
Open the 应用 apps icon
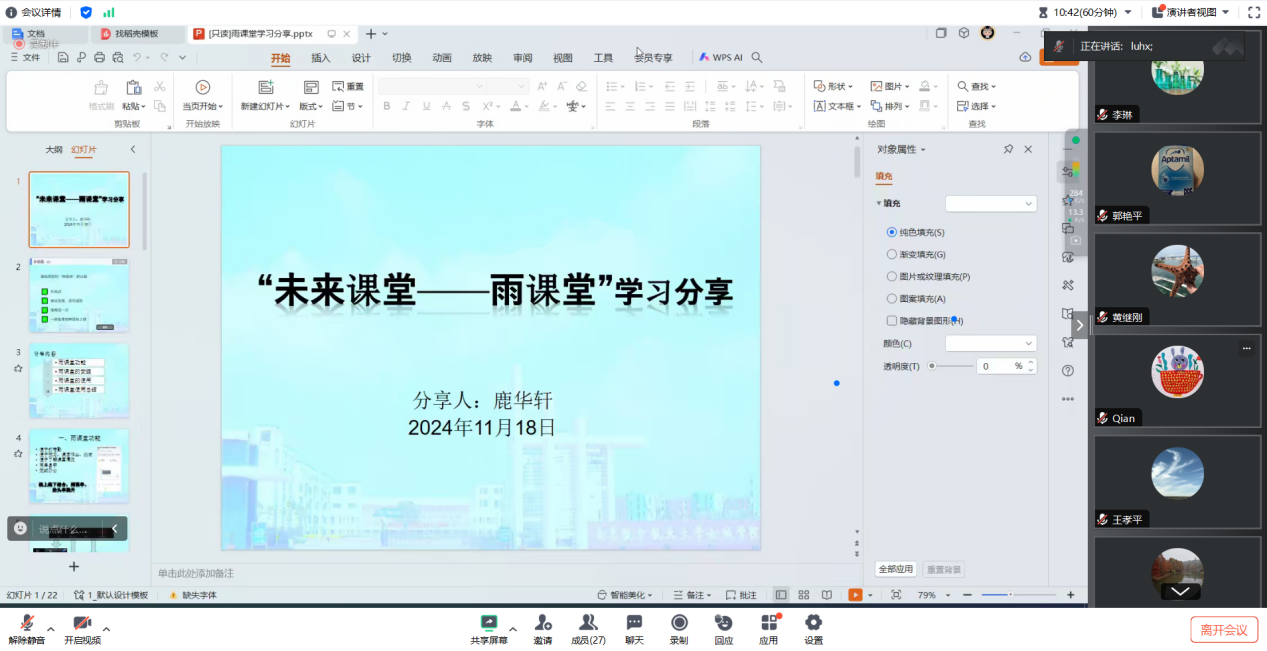769,623
